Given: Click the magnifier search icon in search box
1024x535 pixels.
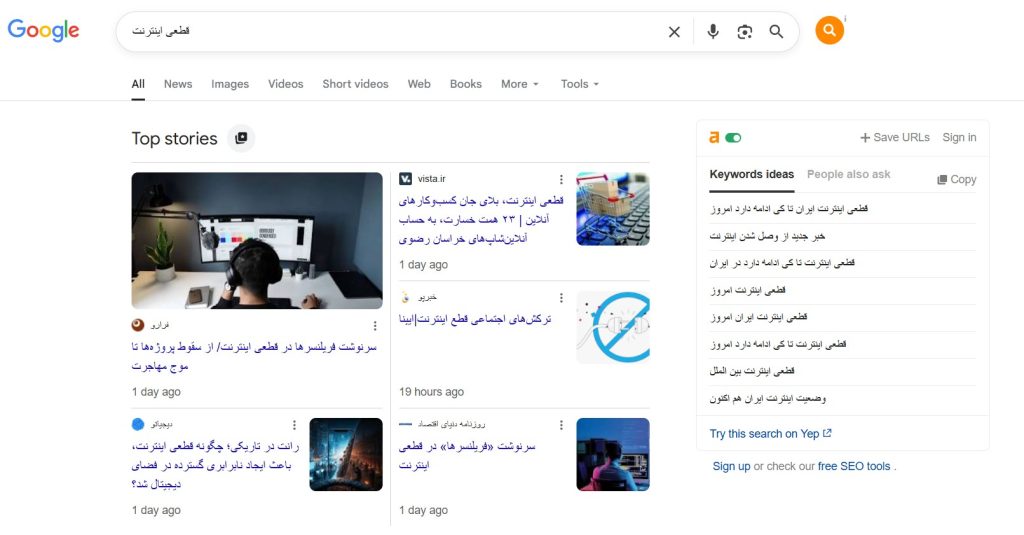Looking at the screenshot, I should (776, 31).
